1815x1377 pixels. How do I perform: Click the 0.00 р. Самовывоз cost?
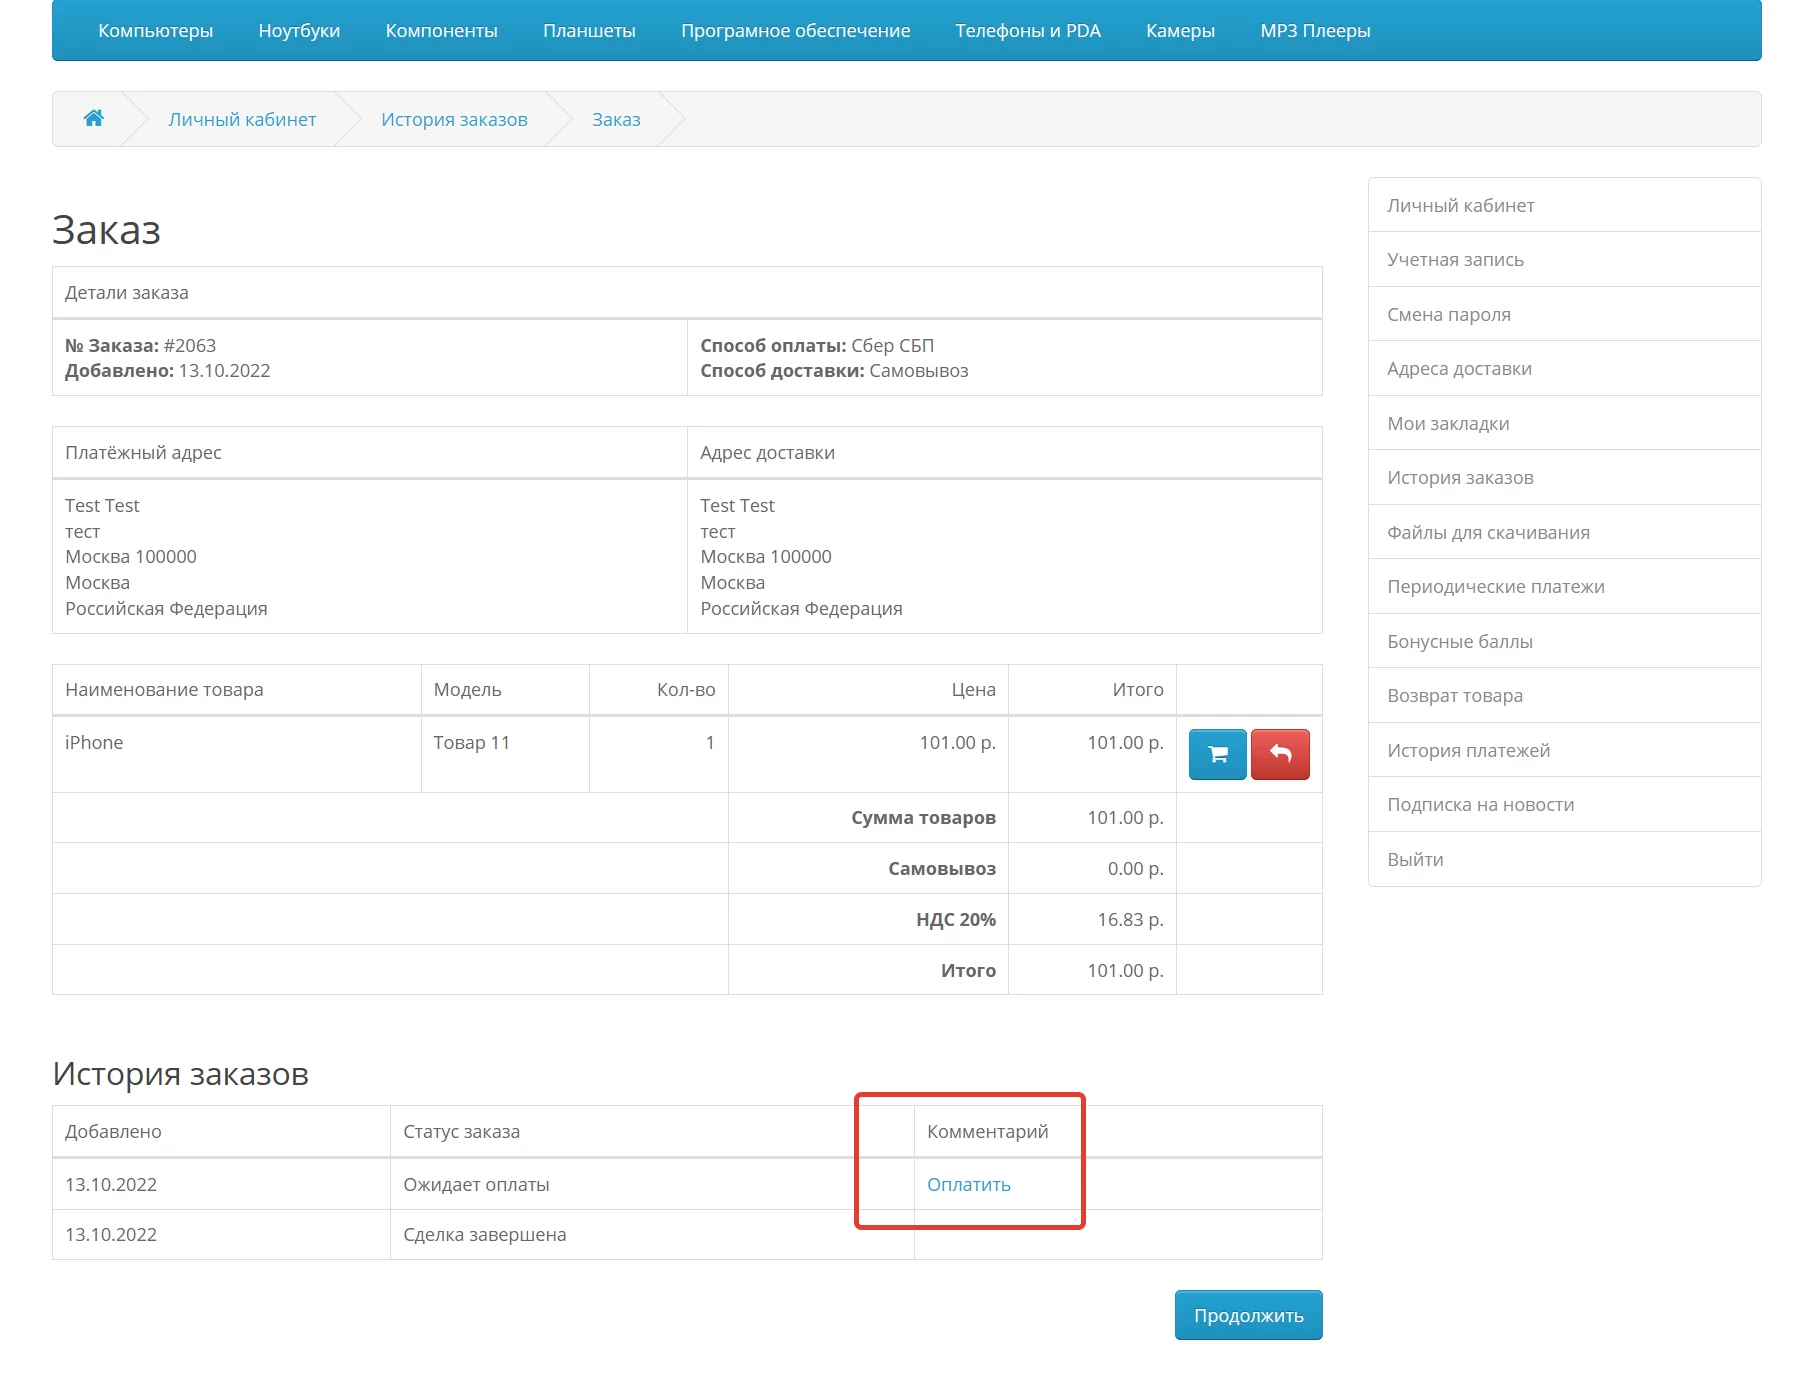click(1135, 868)
